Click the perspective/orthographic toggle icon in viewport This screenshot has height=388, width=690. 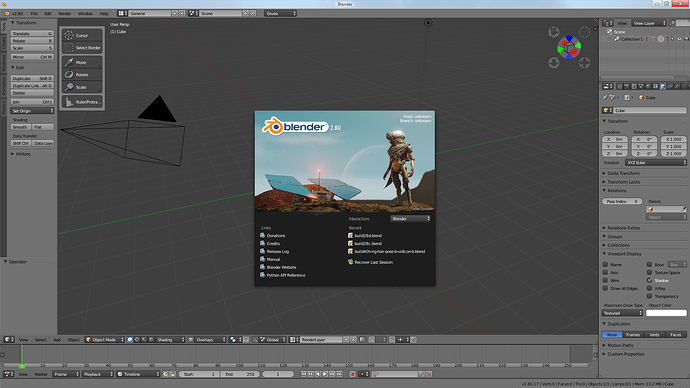(584, 32)
